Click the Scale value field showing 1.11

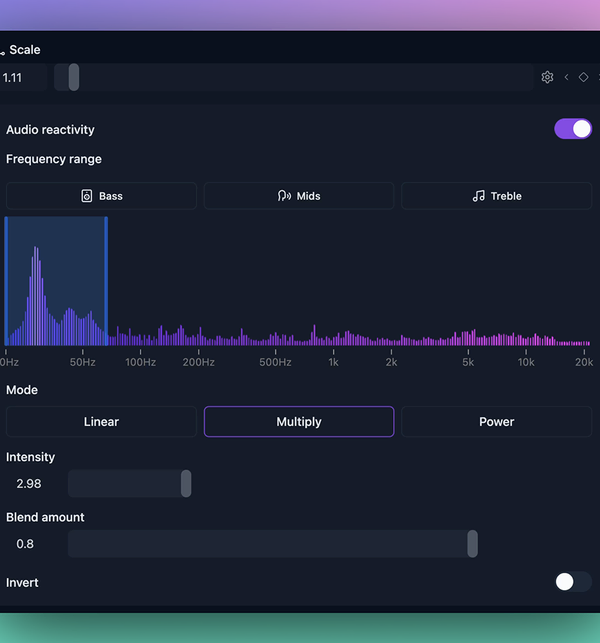(20, 77)
